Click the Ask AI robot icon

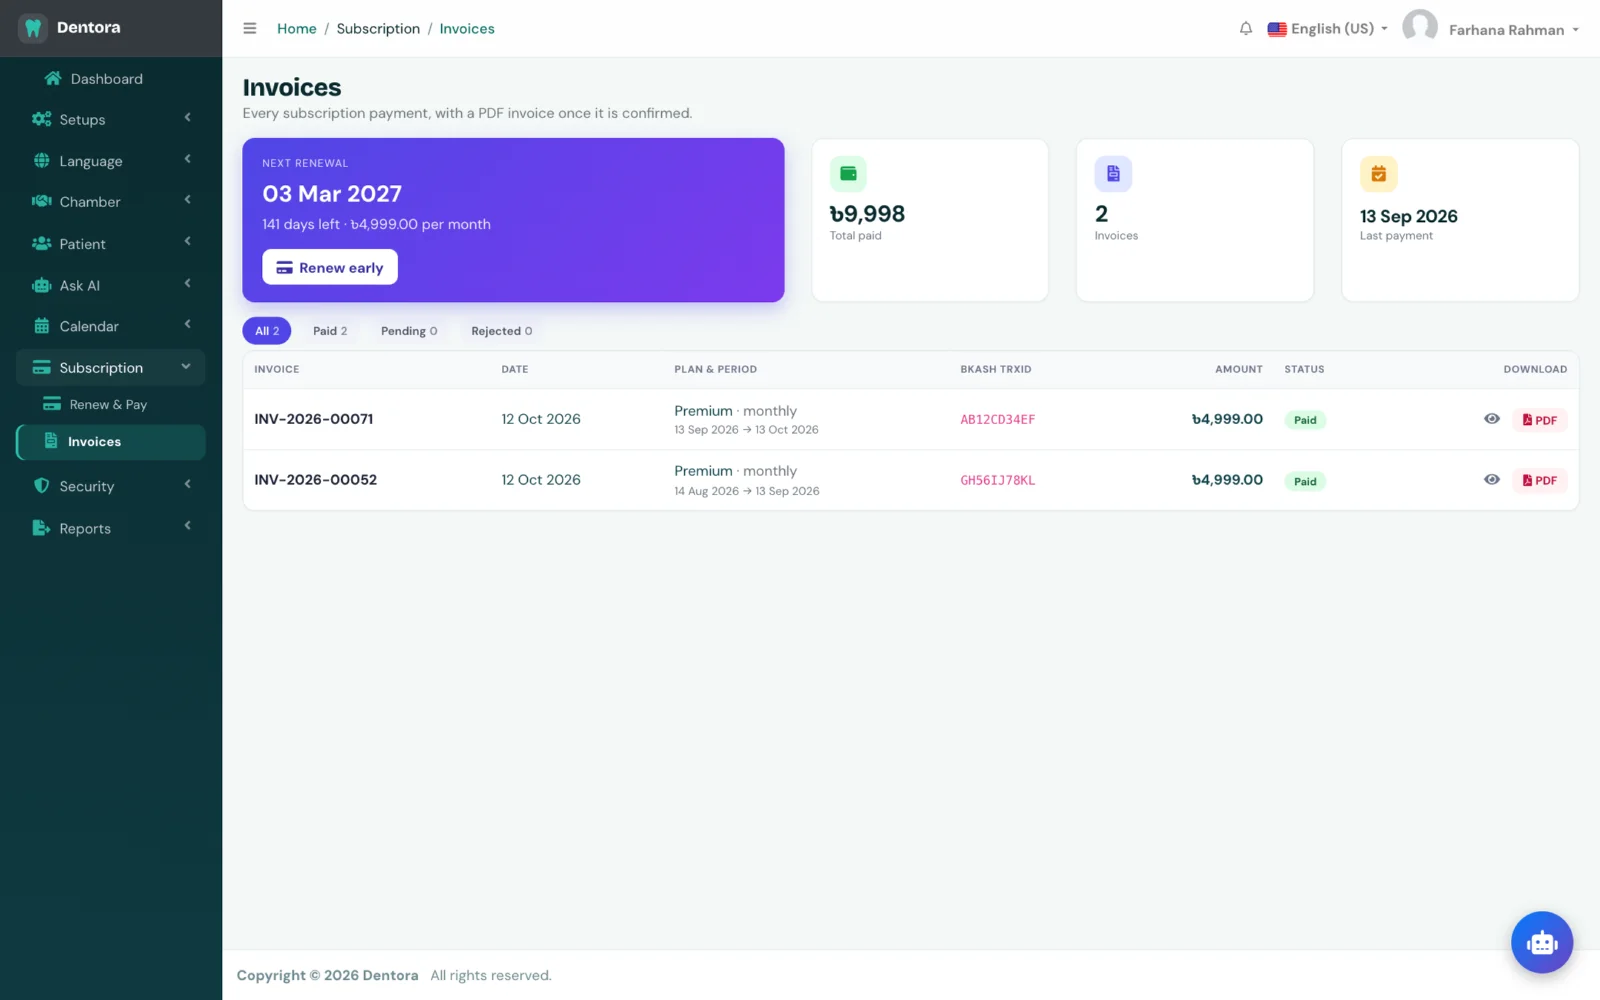[x=41, y=285]
